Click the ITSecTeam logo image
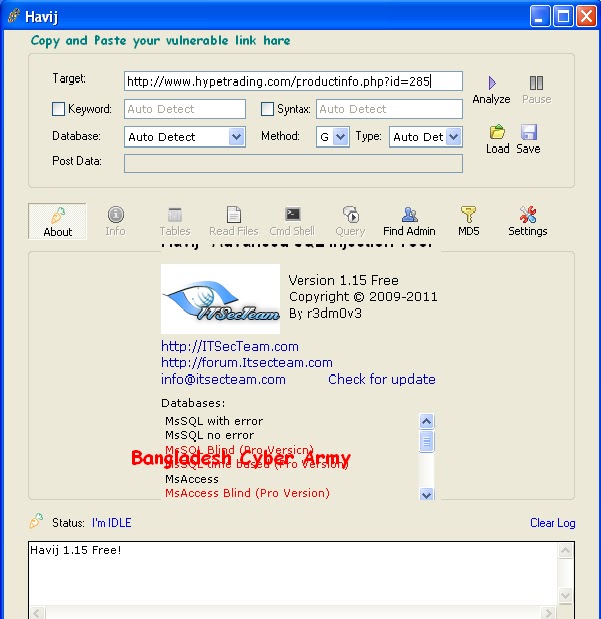The width and height of the screenshot is (601, 619). click(220, 299)
